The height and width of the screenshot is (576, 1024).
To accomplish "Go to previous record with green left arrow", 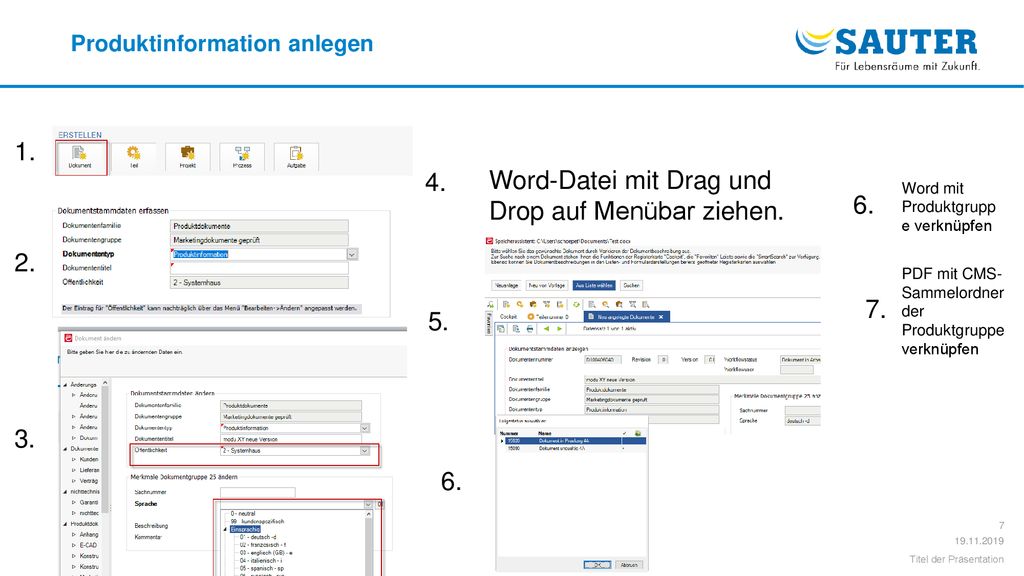I will [546, 328].
